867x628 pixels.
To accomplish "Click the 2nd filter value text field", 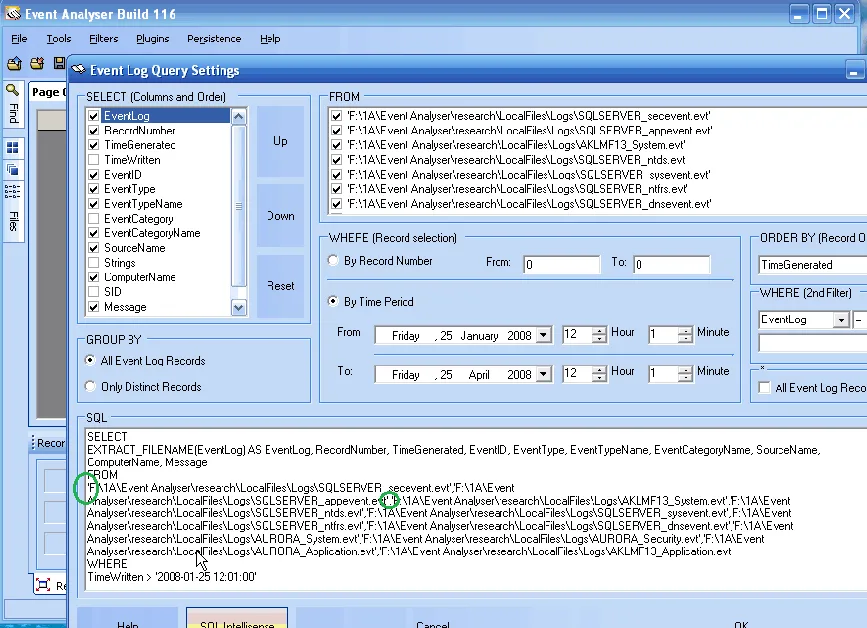I will (813, 343).
